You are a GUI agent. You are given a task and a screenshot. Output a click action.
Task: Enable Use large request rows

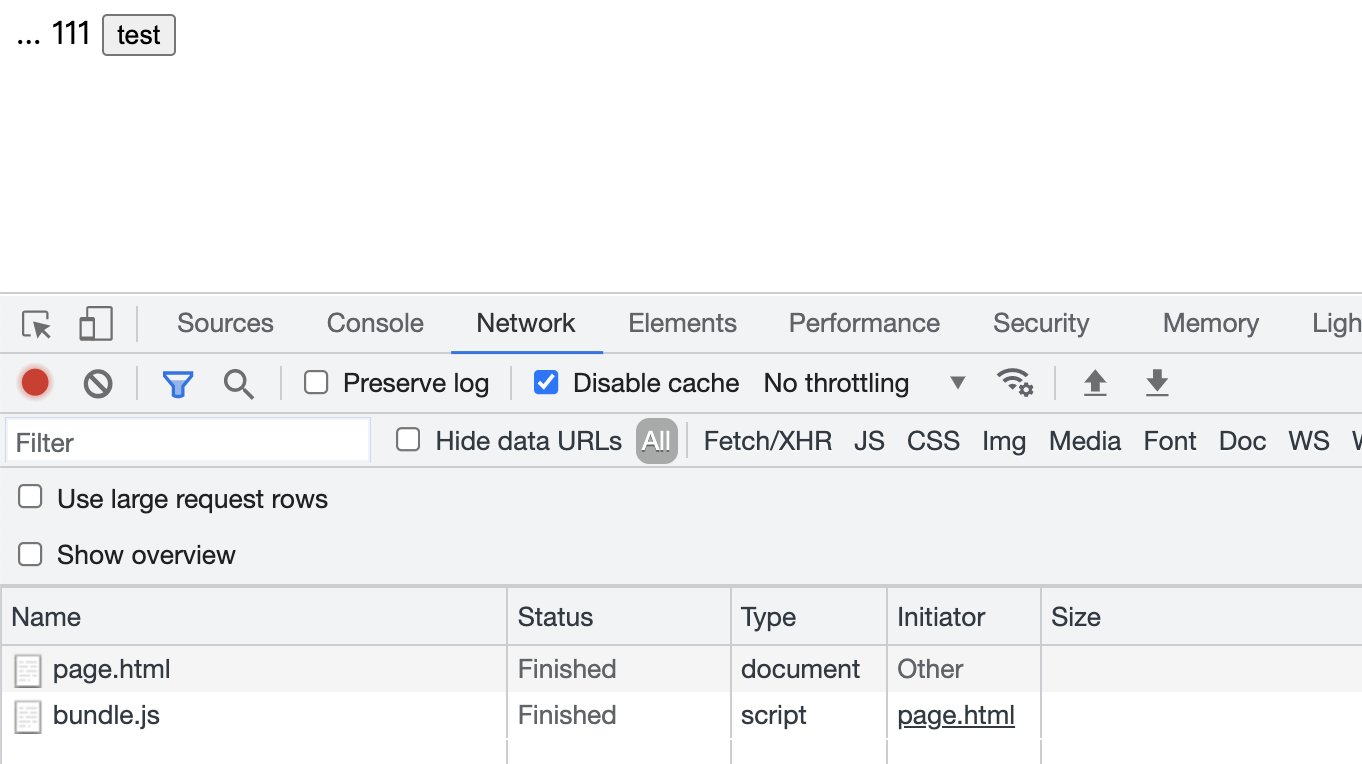point(31,497)
